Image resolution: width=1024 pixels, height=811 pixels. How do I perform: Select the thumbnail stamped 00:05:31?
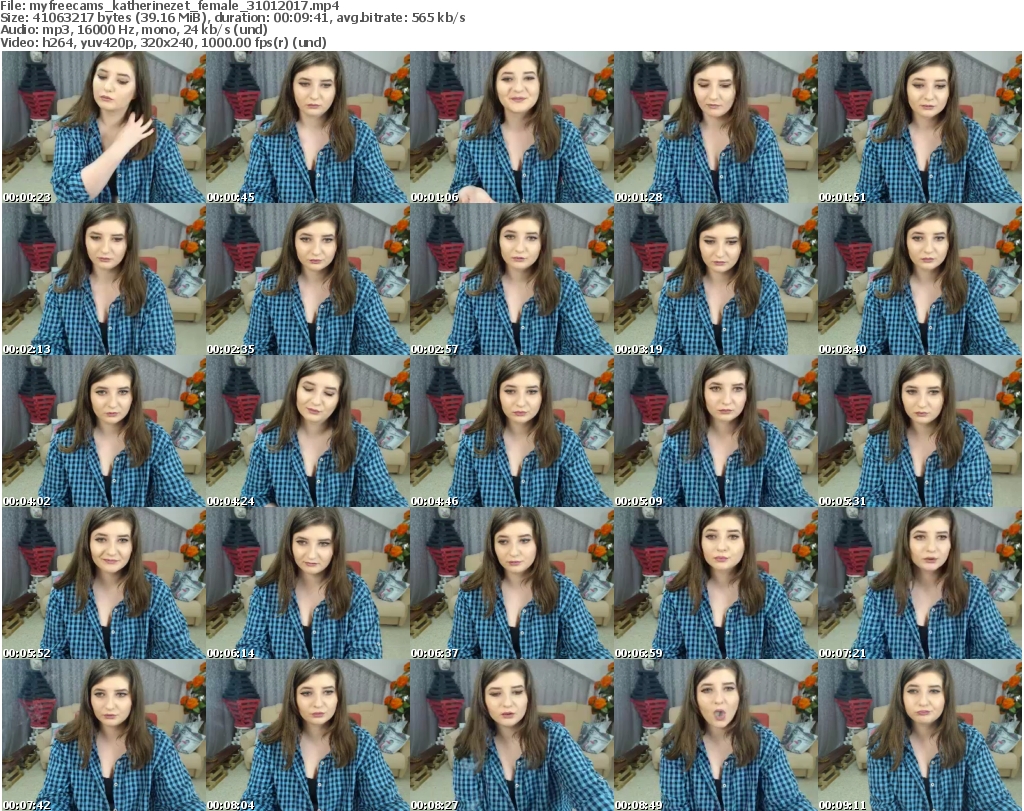click(x=920, y=431)
